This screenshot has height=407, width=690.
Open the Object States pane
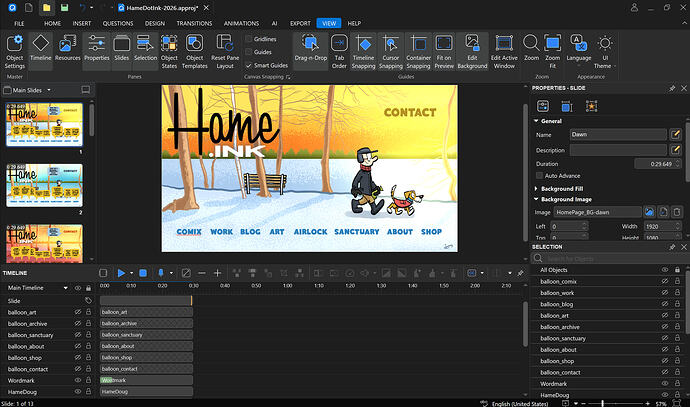pyautogui.click(x=169, y=49)
